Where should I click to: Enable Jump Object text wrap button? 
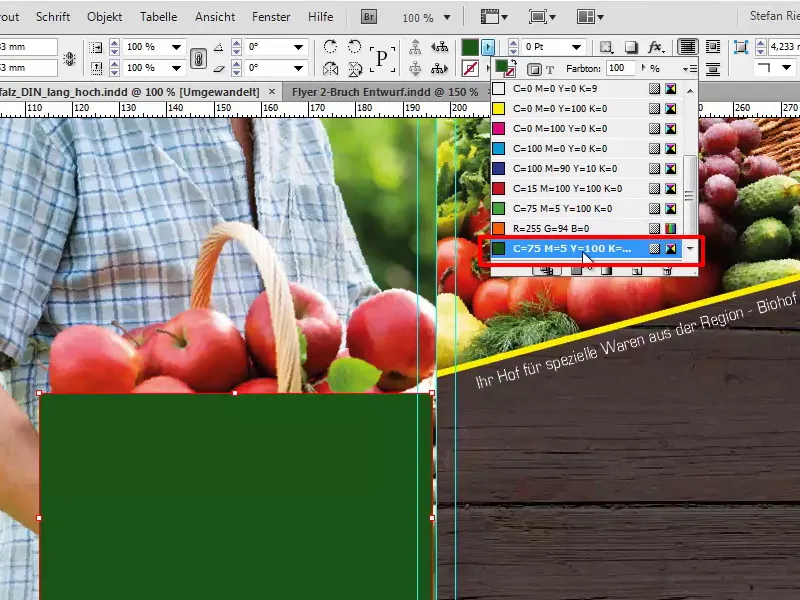pos(713,68)
